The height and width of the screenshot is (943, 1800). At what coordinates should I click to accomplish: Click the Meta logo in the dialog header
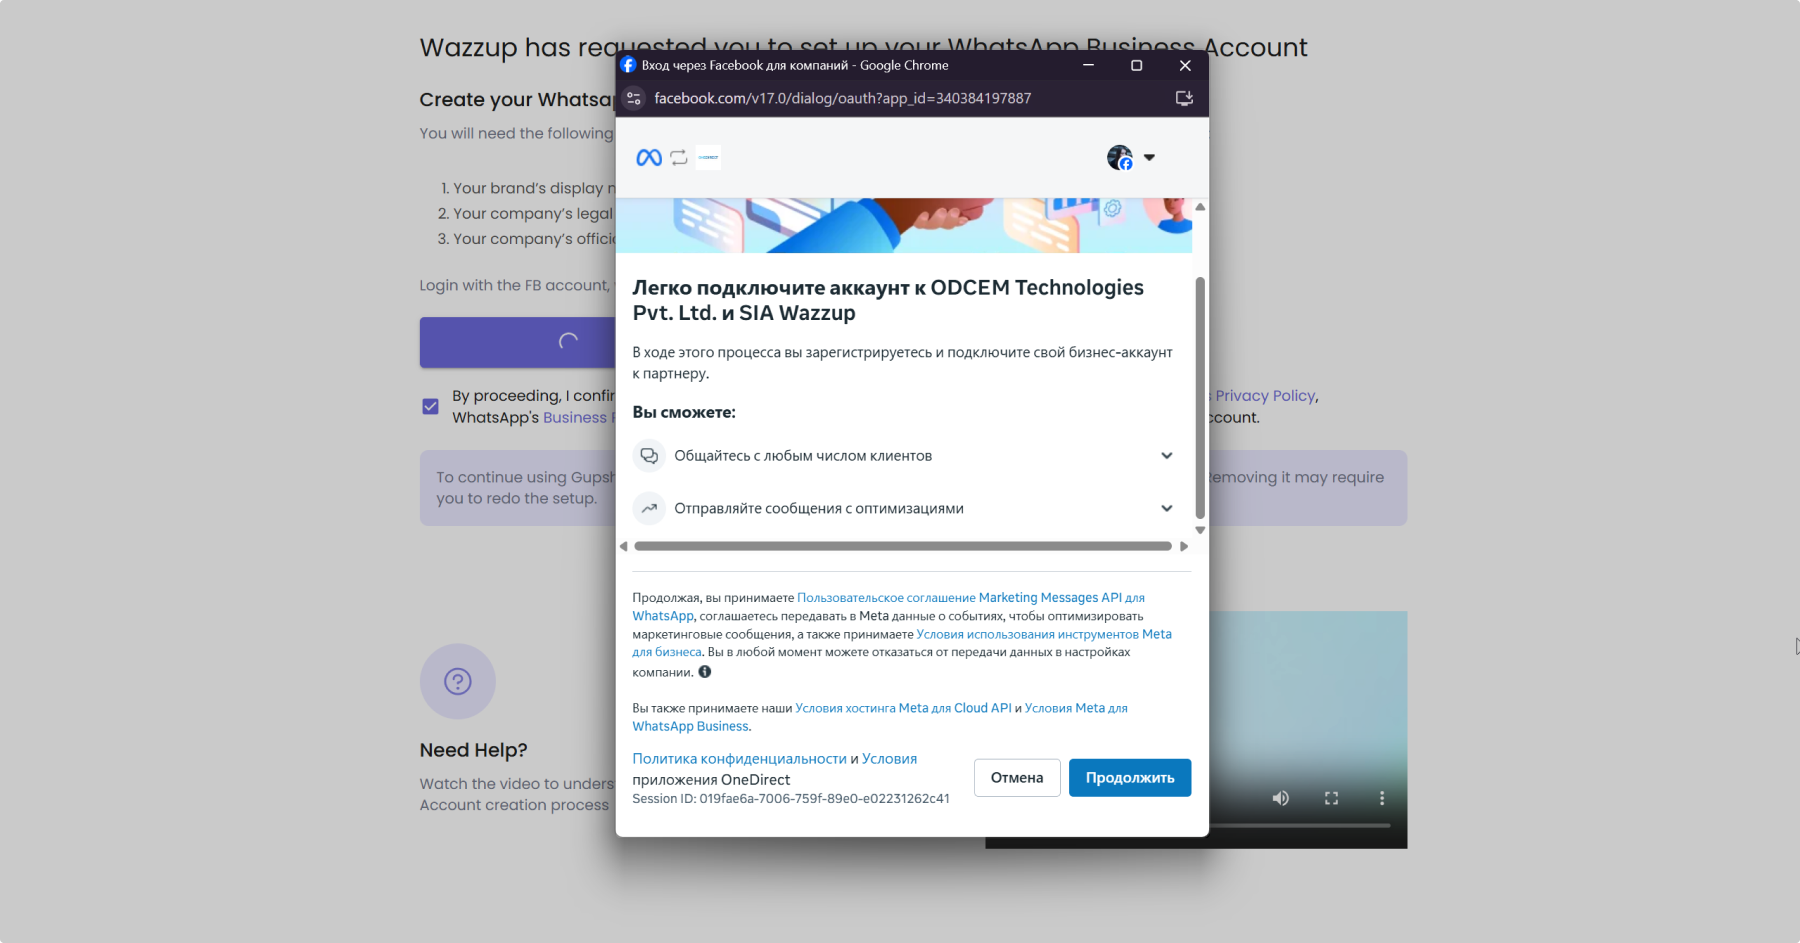point(649,157)
